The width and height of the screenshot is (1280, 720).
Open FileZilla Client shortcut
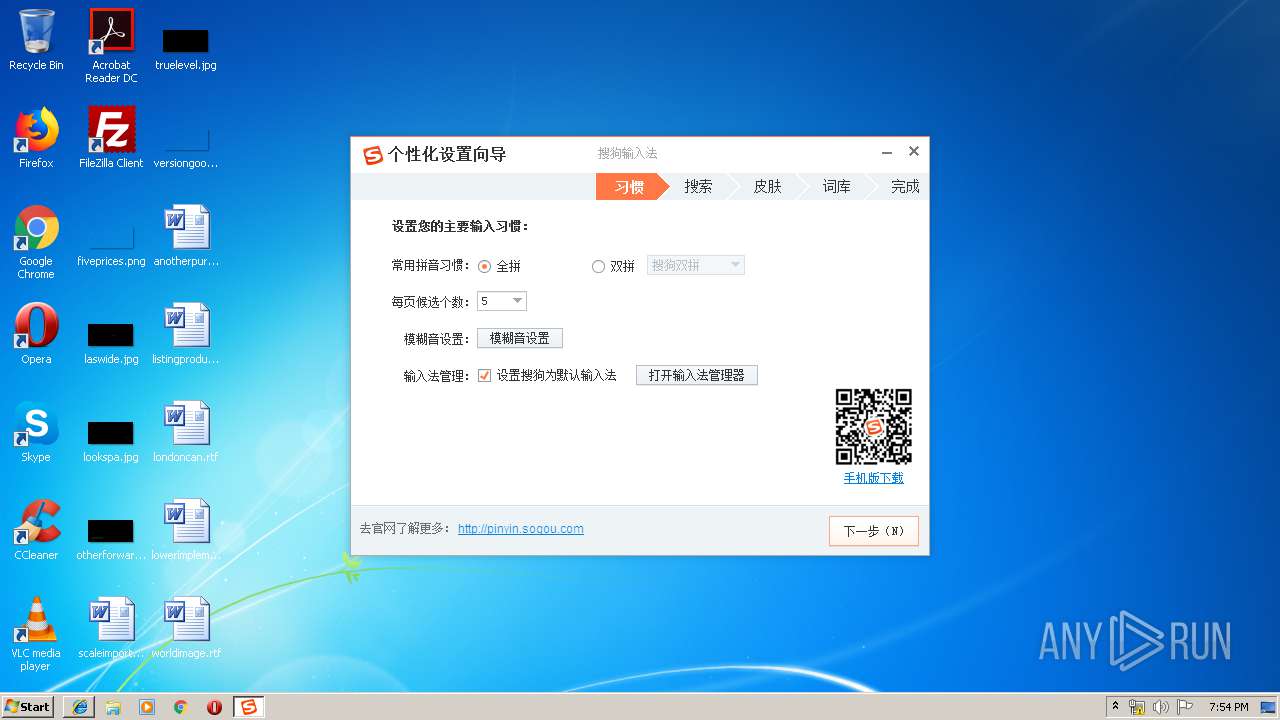(111, 138)
